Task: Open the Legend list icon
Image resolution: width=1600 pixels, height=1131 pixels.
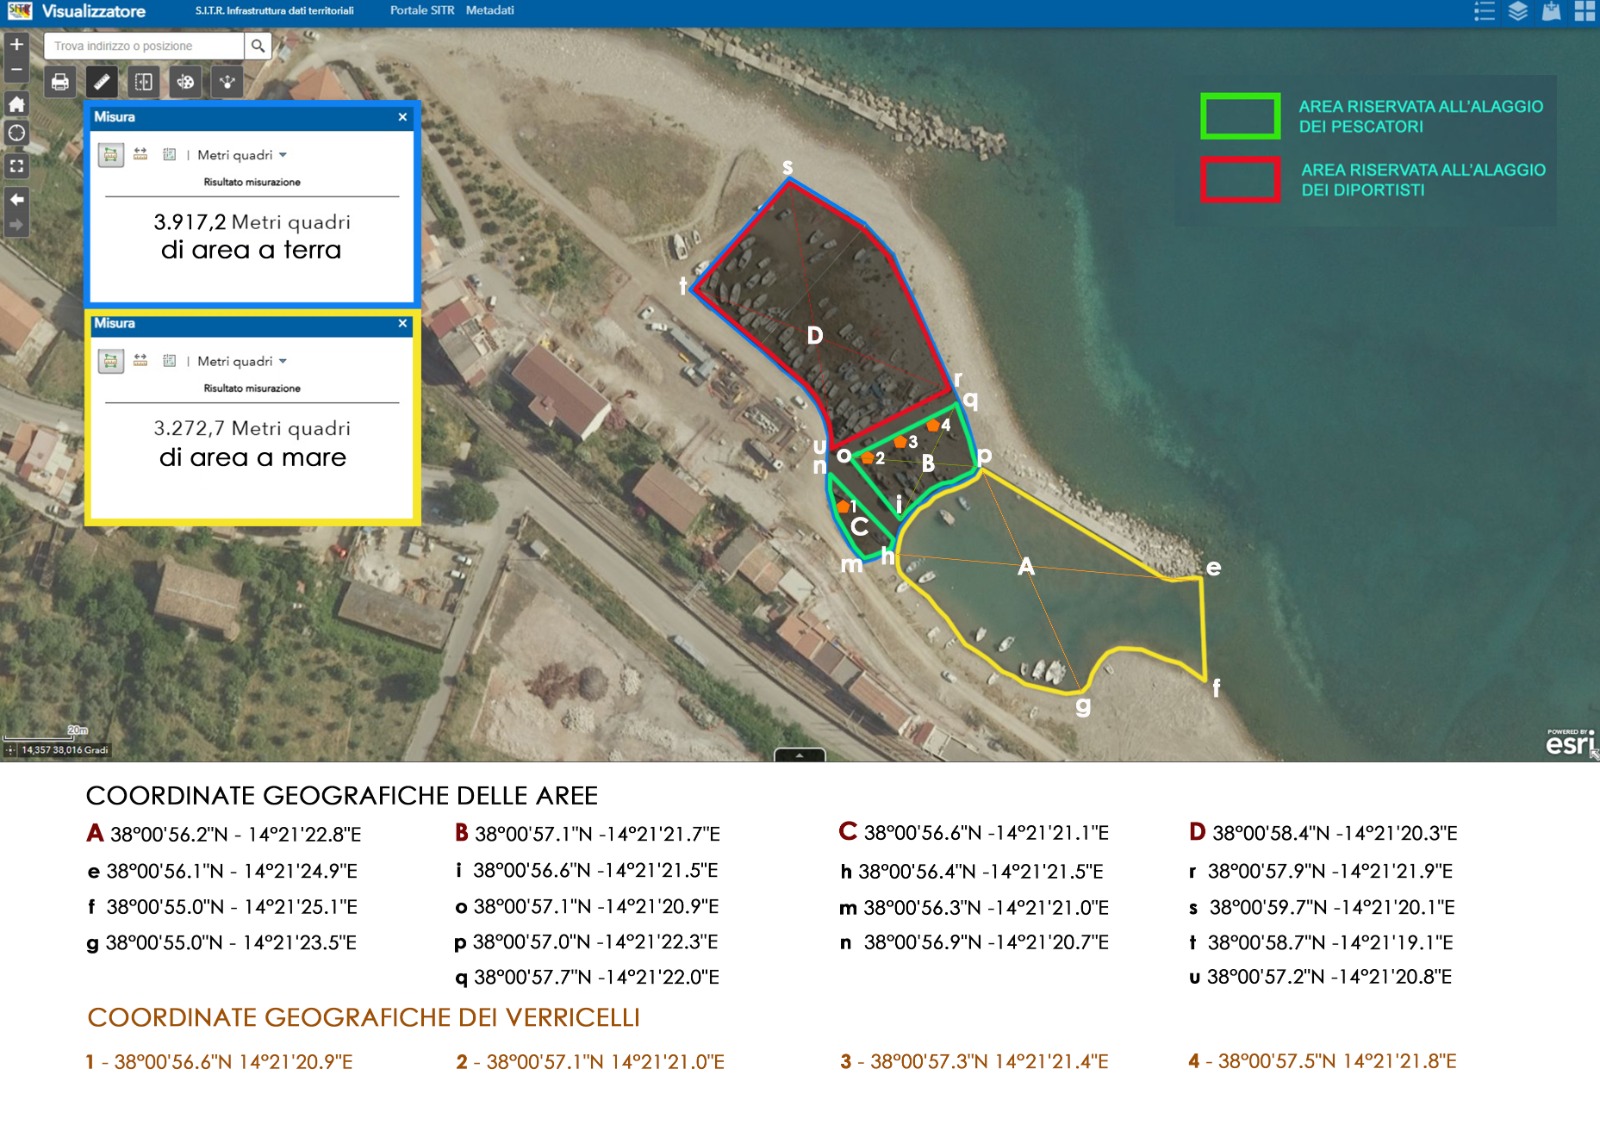Action: pos(1484,11)
